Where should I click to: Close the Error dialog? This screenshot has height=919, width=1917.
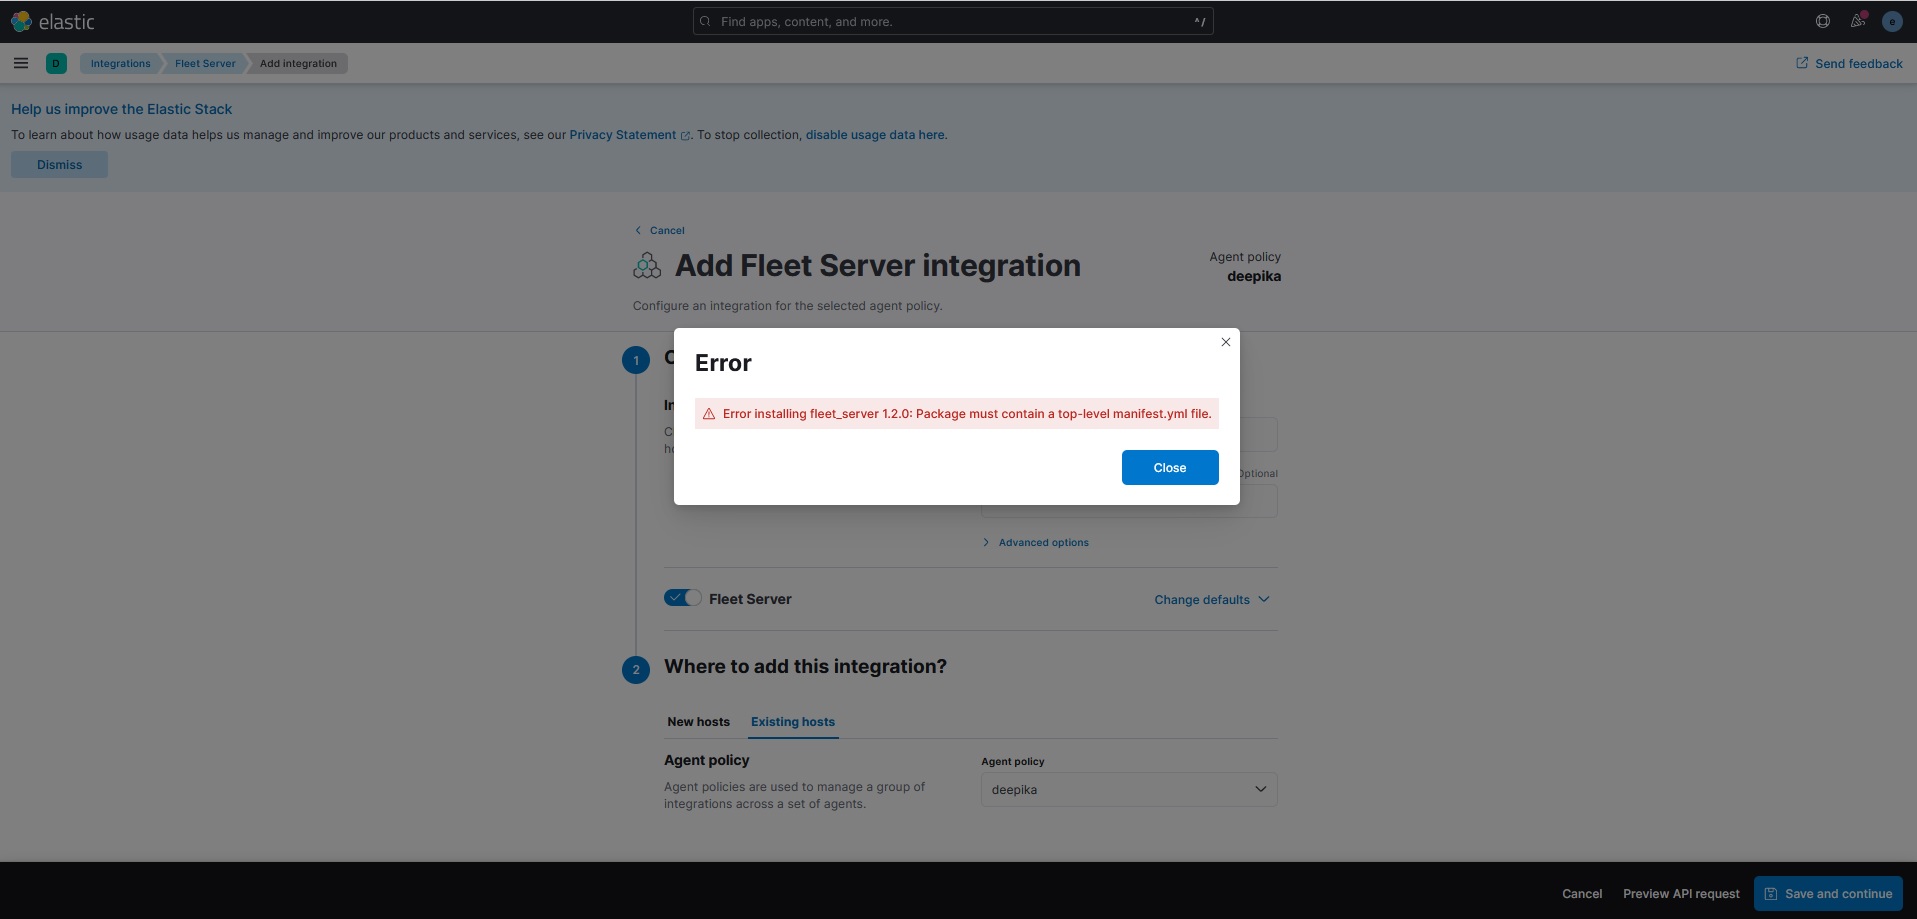(x=1169, y=467)
